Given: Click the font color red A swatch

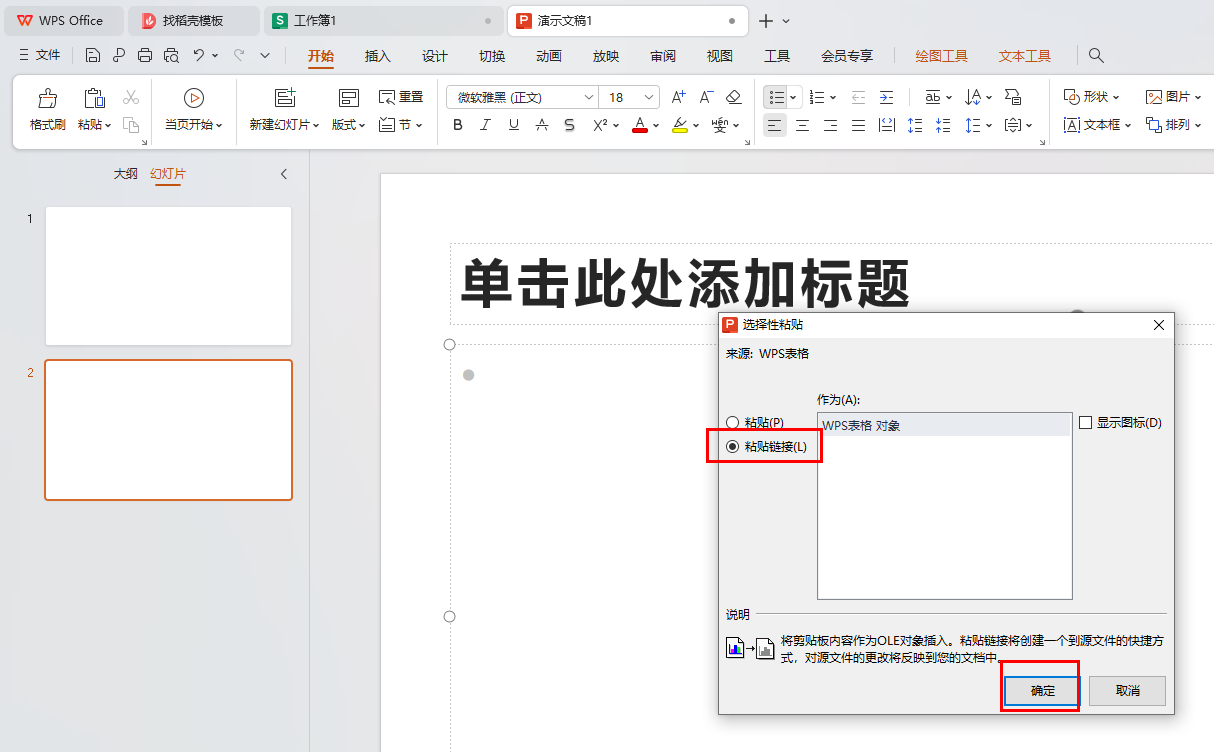Looking at the screenshot, I should click(x=640, y=125).
